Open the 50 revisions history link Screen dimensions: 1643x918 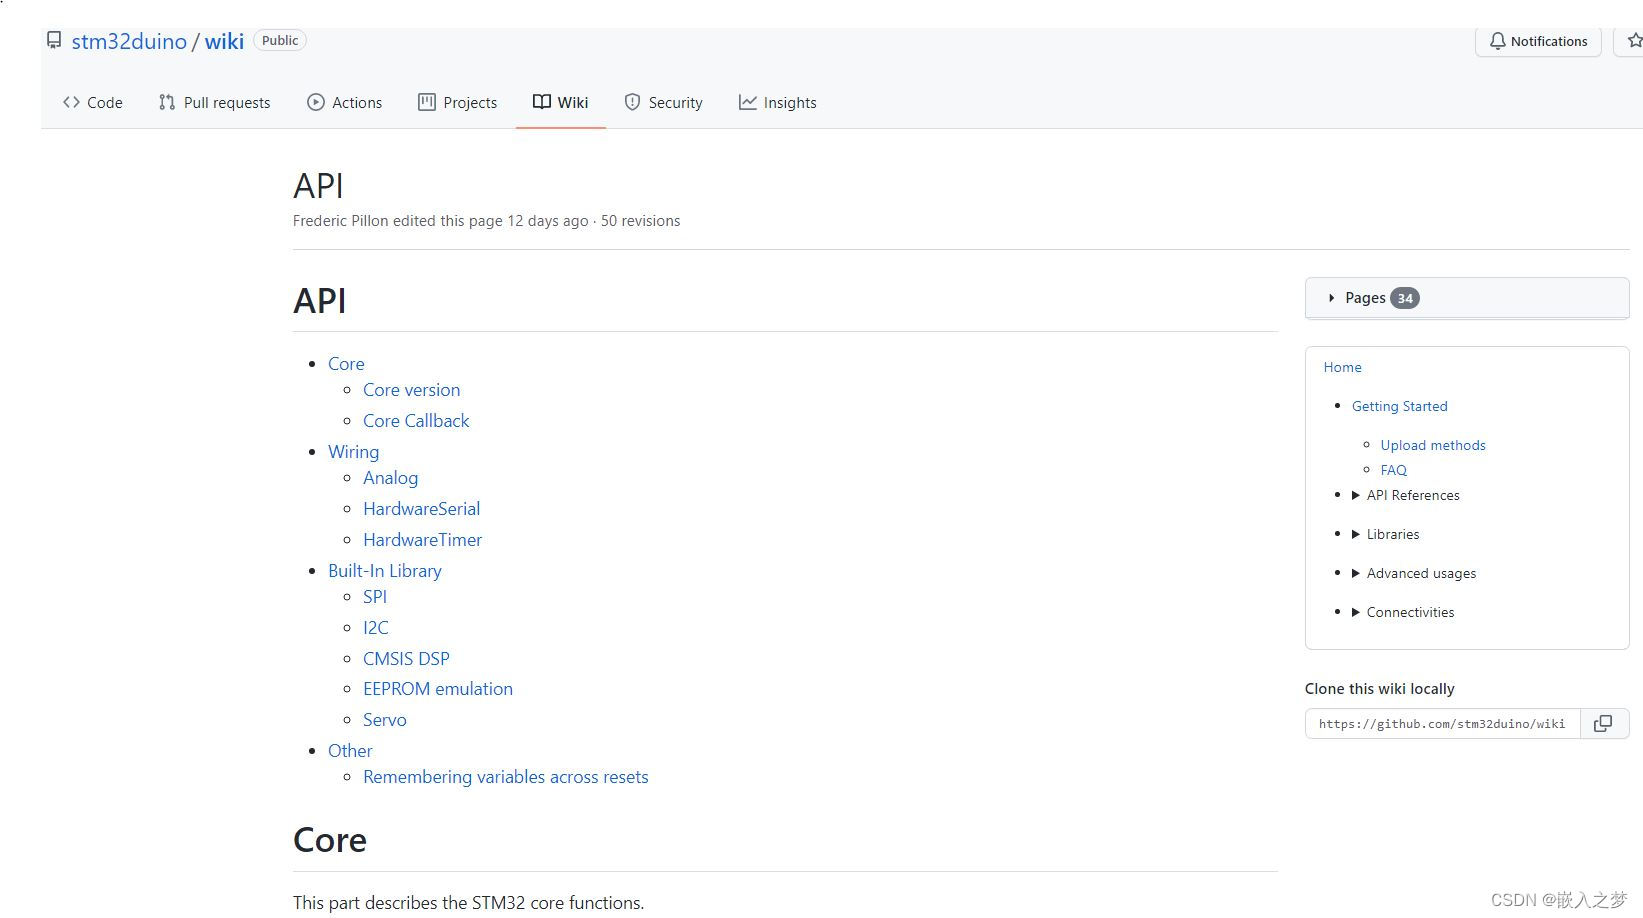coord(640,221)
